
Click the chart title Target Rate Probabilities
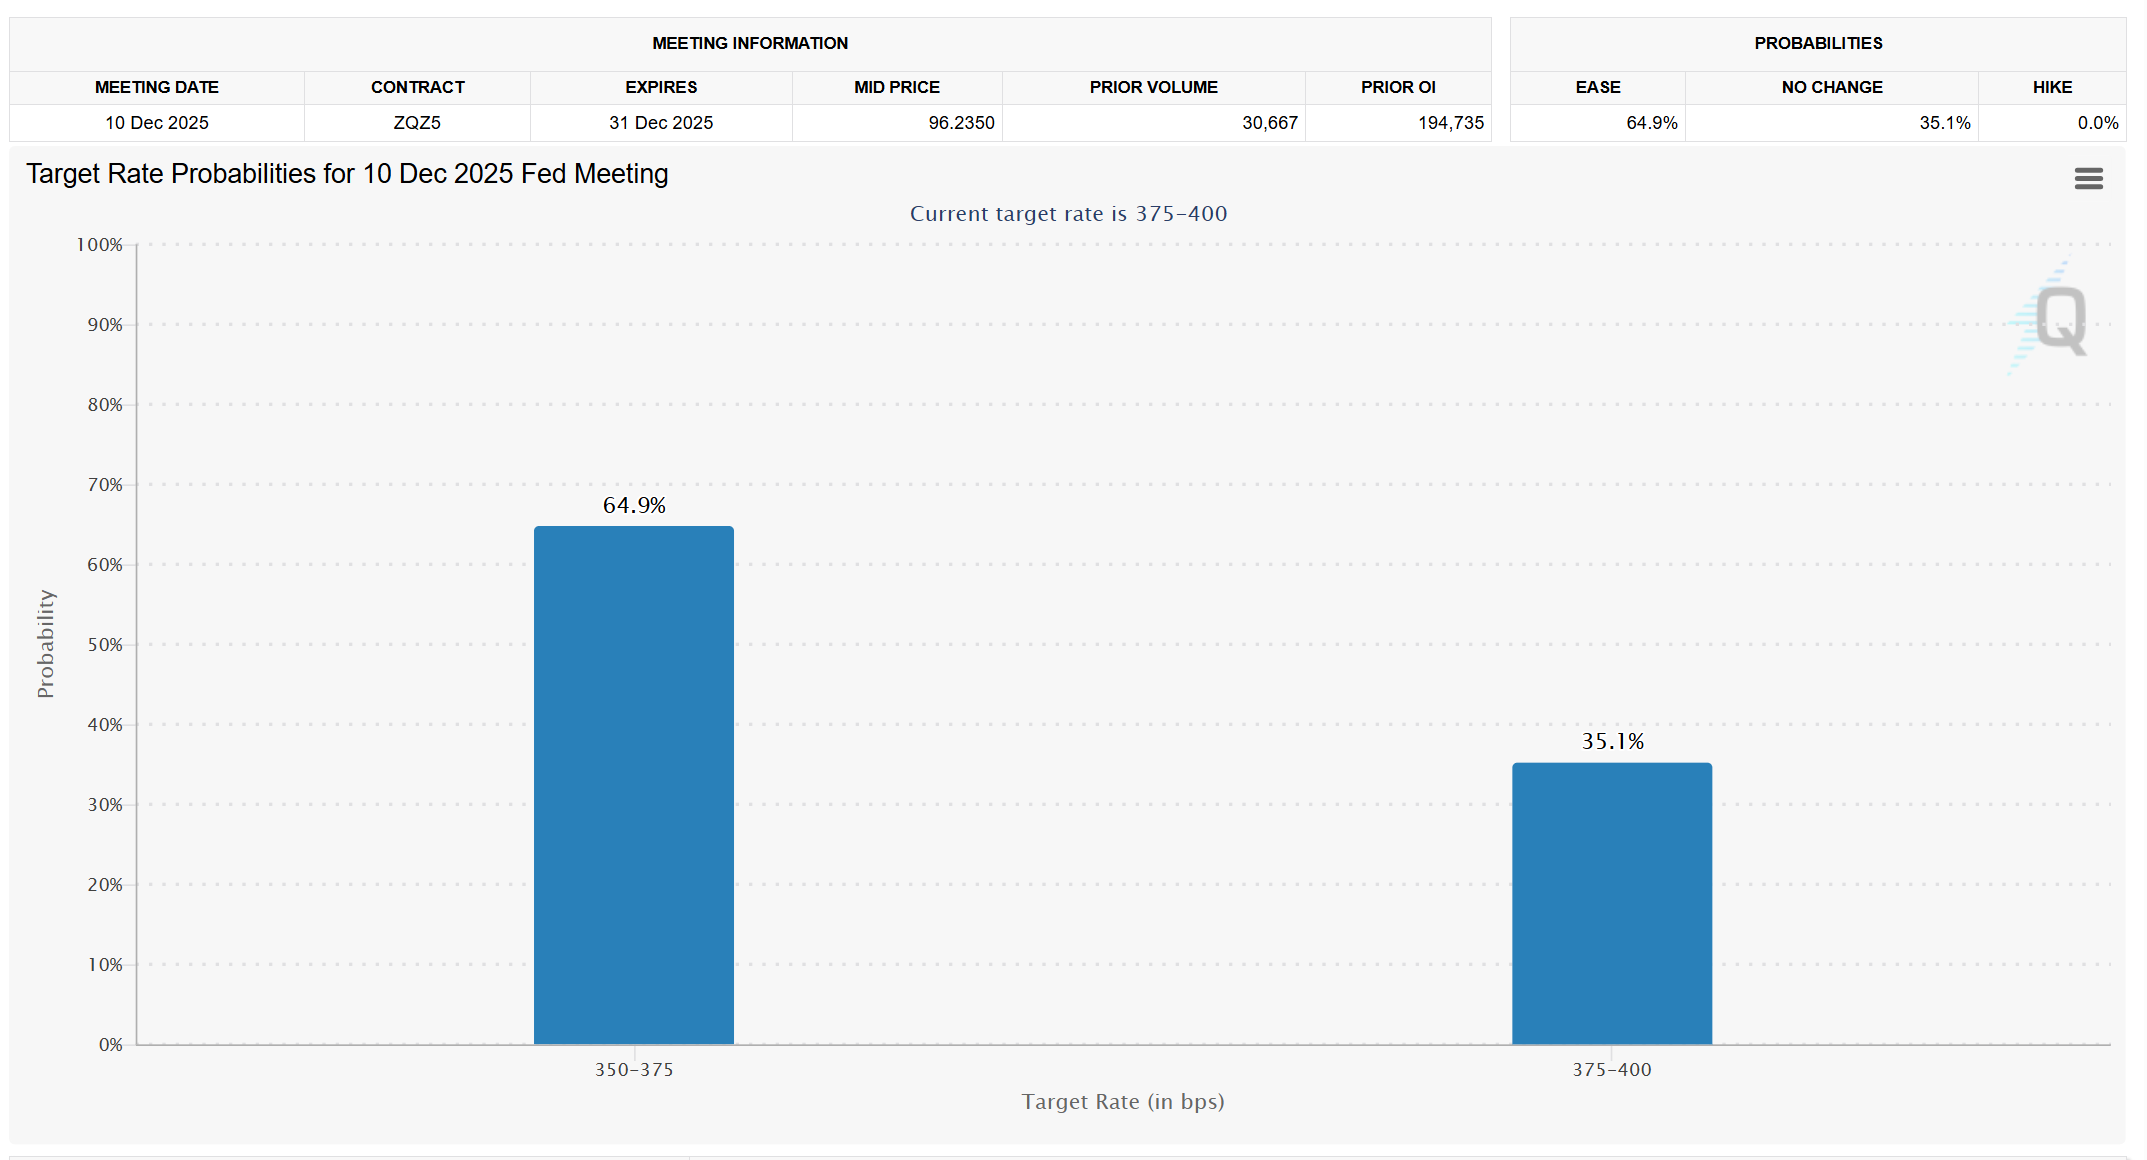(347, 173)
